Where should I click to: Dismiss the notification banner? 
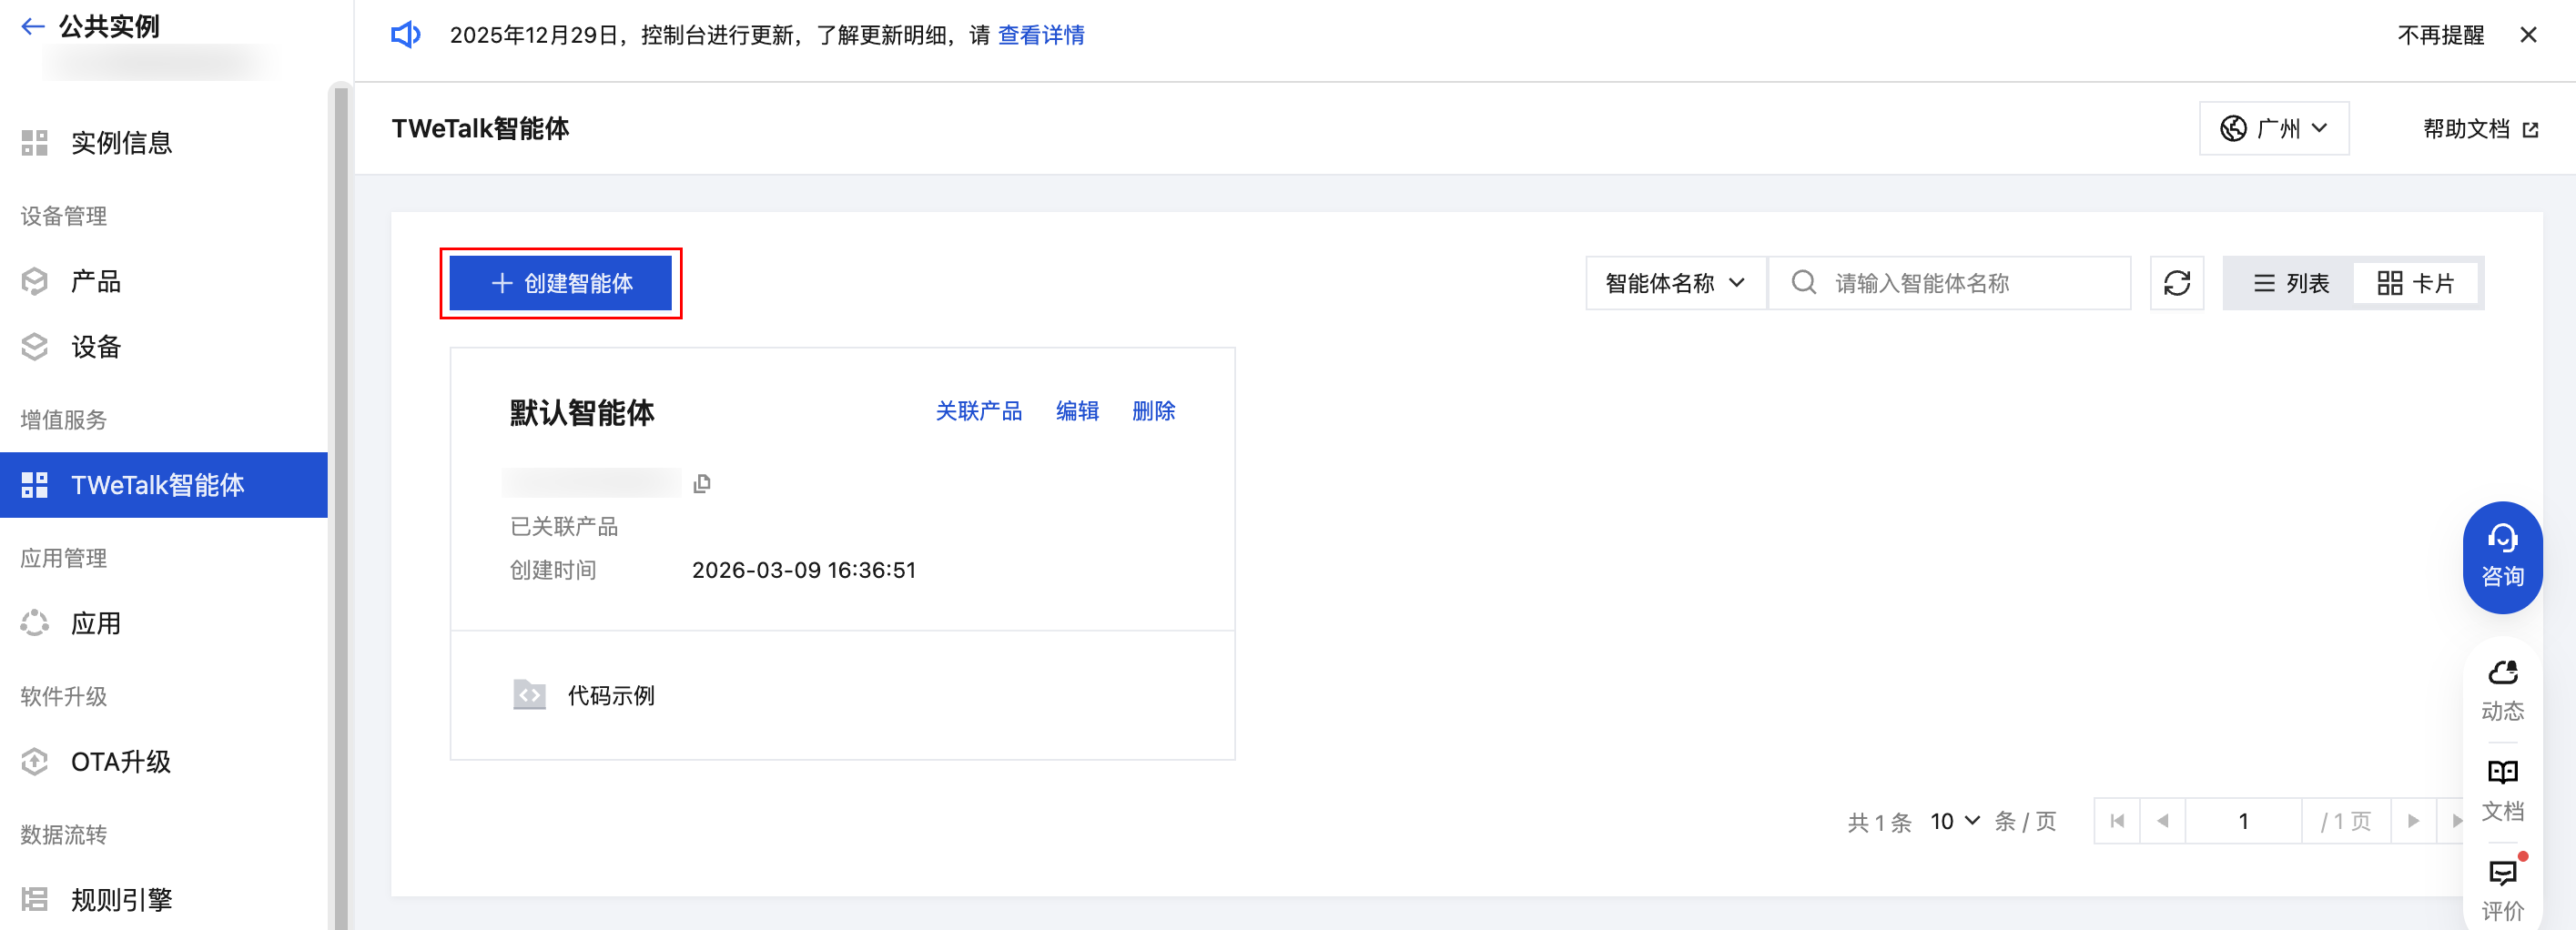click(2528, 35)
